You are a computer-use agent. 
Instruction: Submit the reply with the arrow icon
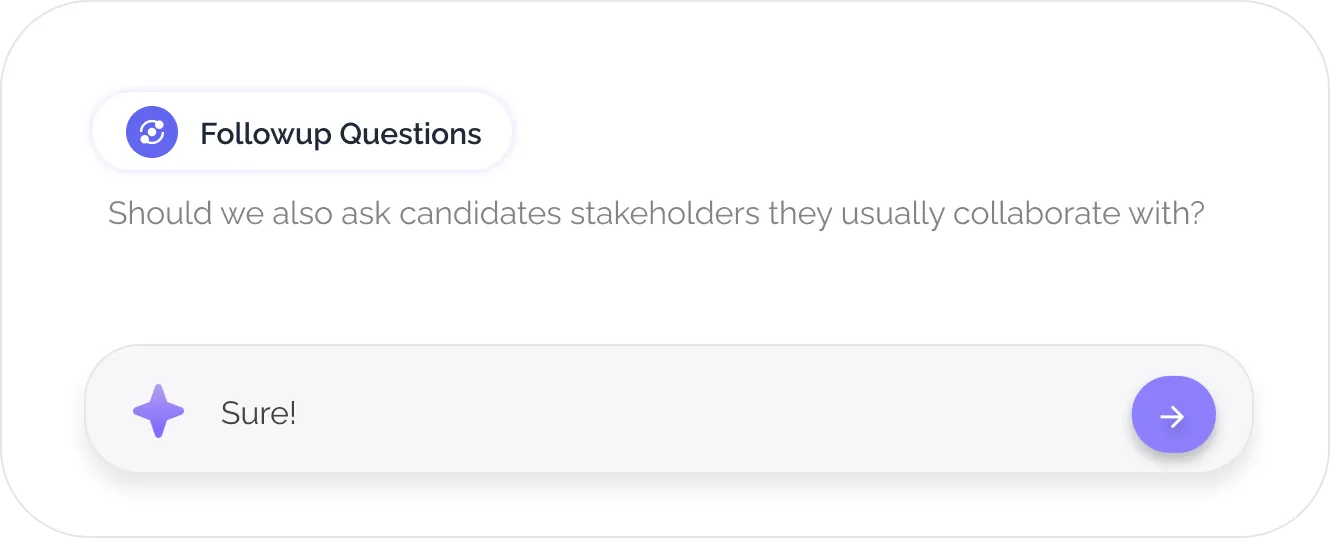[x=1173, y=415]
